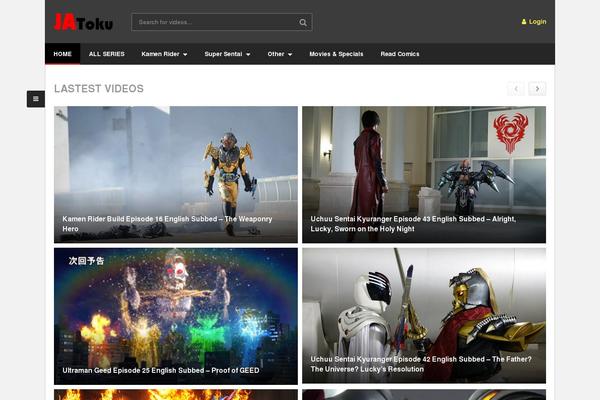Click the Login user icon
This screenshot has height=400, width=600.
pos(524,22)
